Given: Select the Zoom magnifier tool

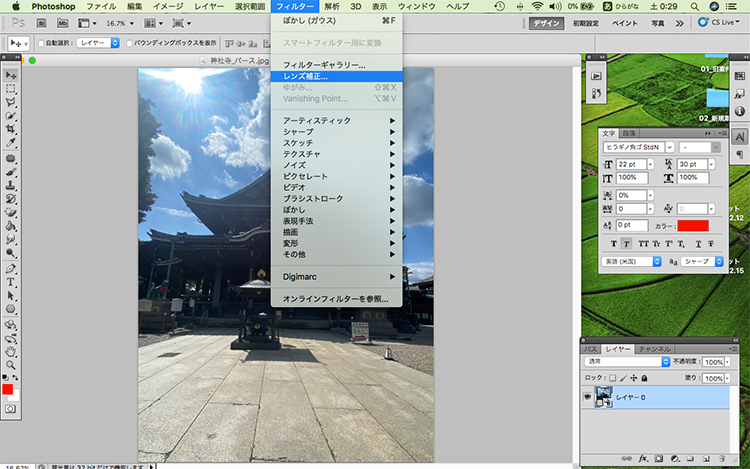Looking at the screenshot, I should coord(11,365).
